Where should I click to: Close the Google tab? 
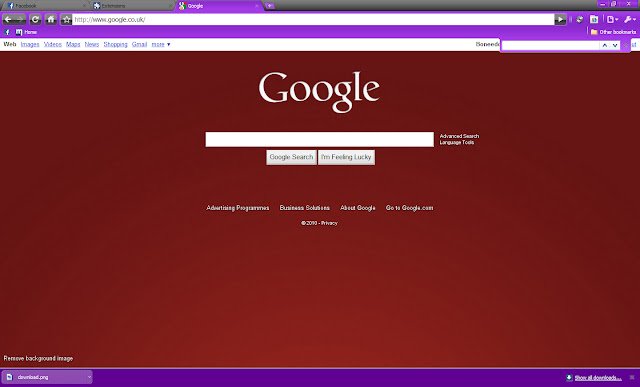(x=257, y=6)
